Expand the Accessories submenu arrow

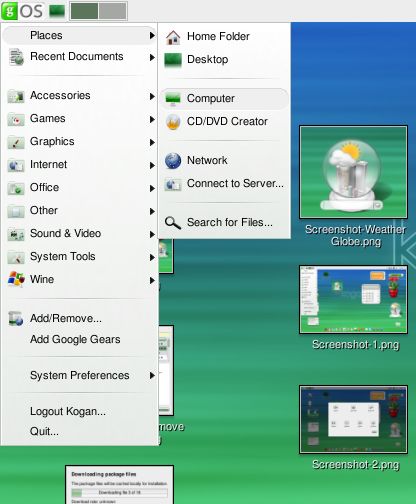[x=152, y=96]
